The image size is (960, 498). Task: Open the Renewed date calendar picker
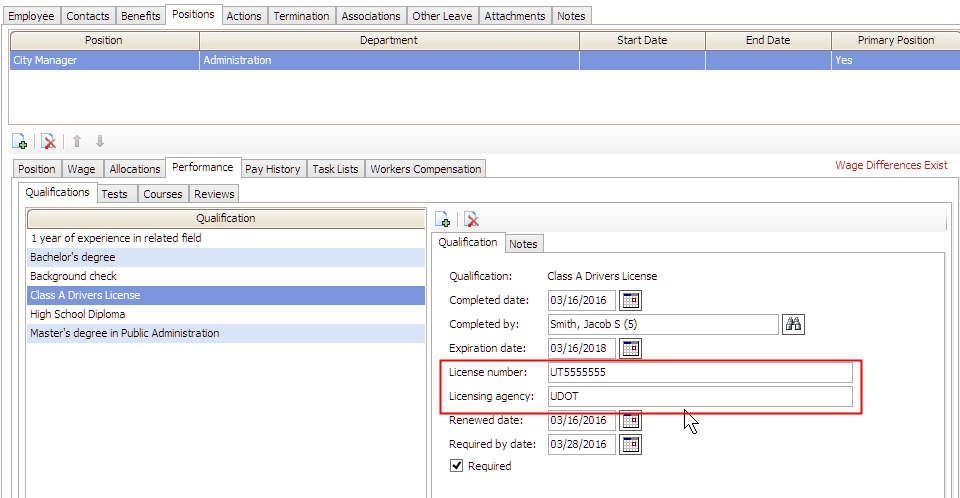630,420
